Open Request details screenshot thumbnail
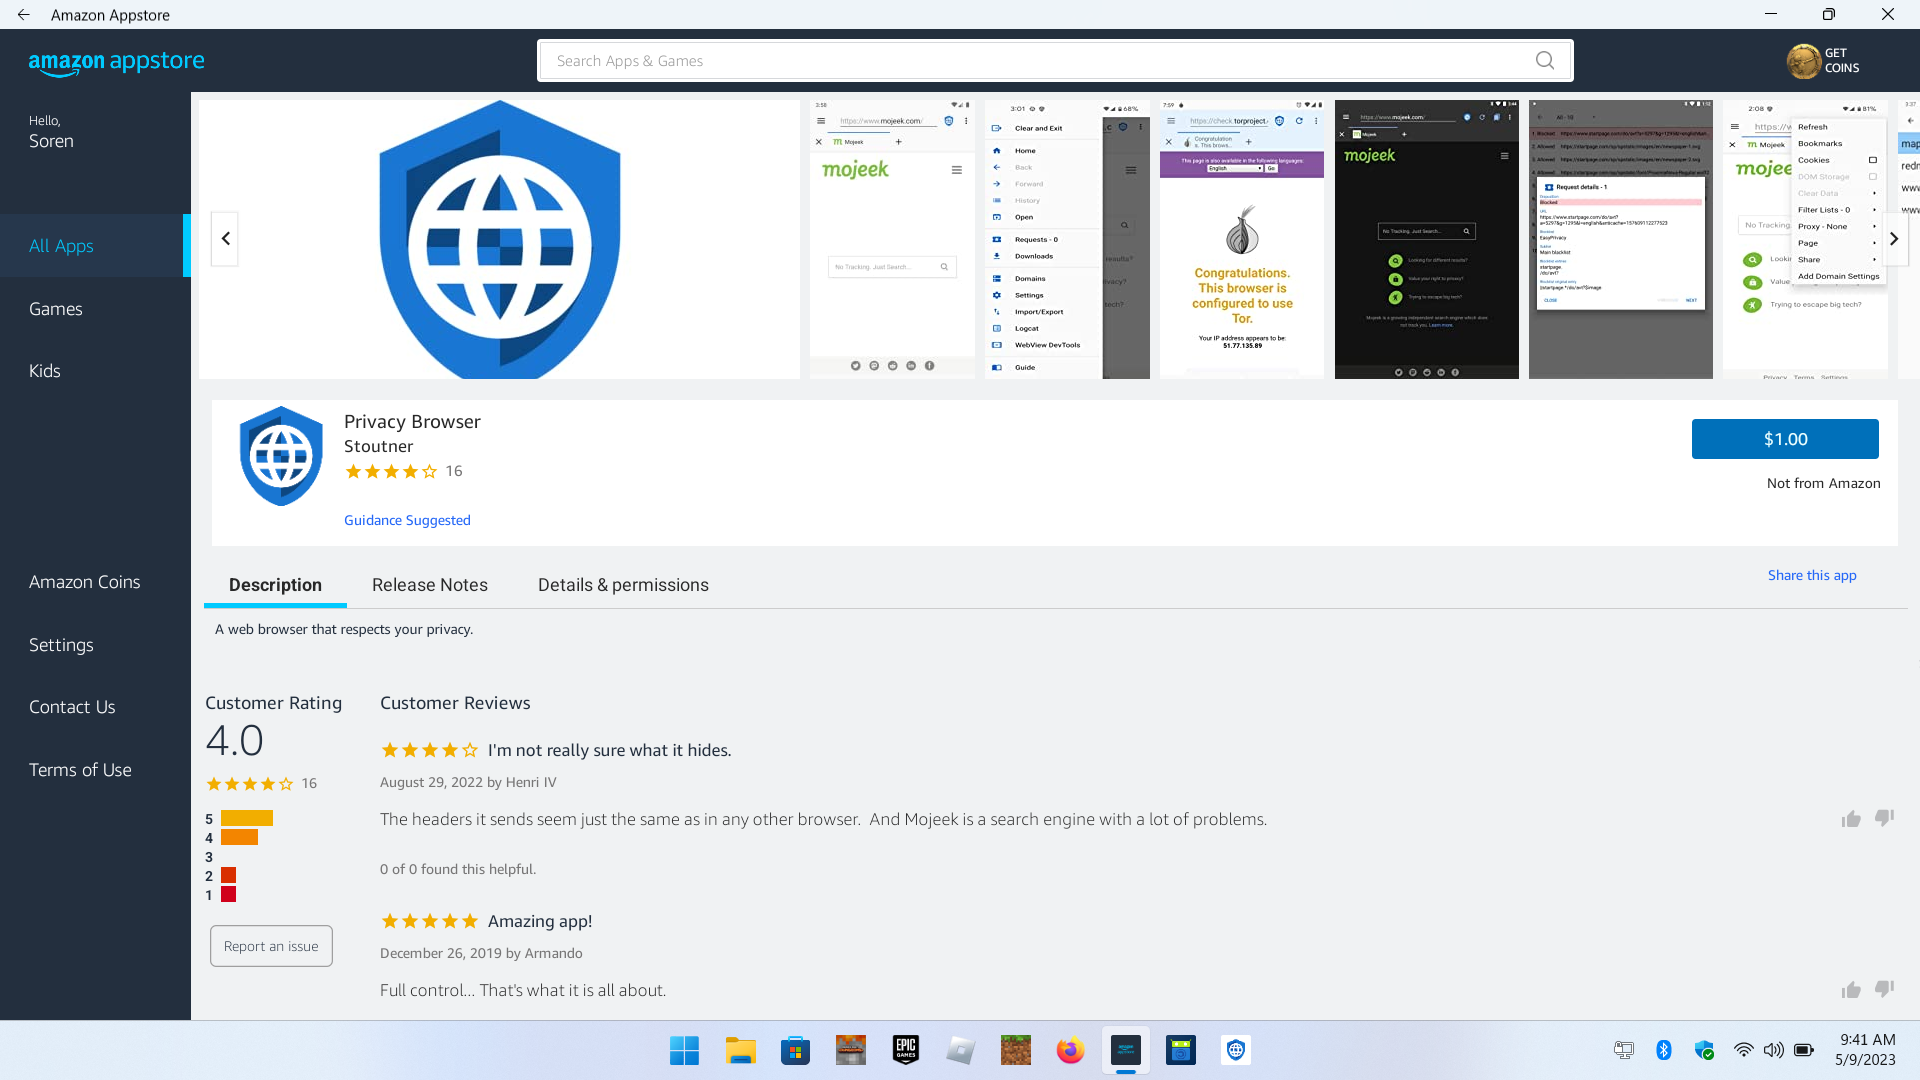1920x1080 pixels. (1621, 239)
